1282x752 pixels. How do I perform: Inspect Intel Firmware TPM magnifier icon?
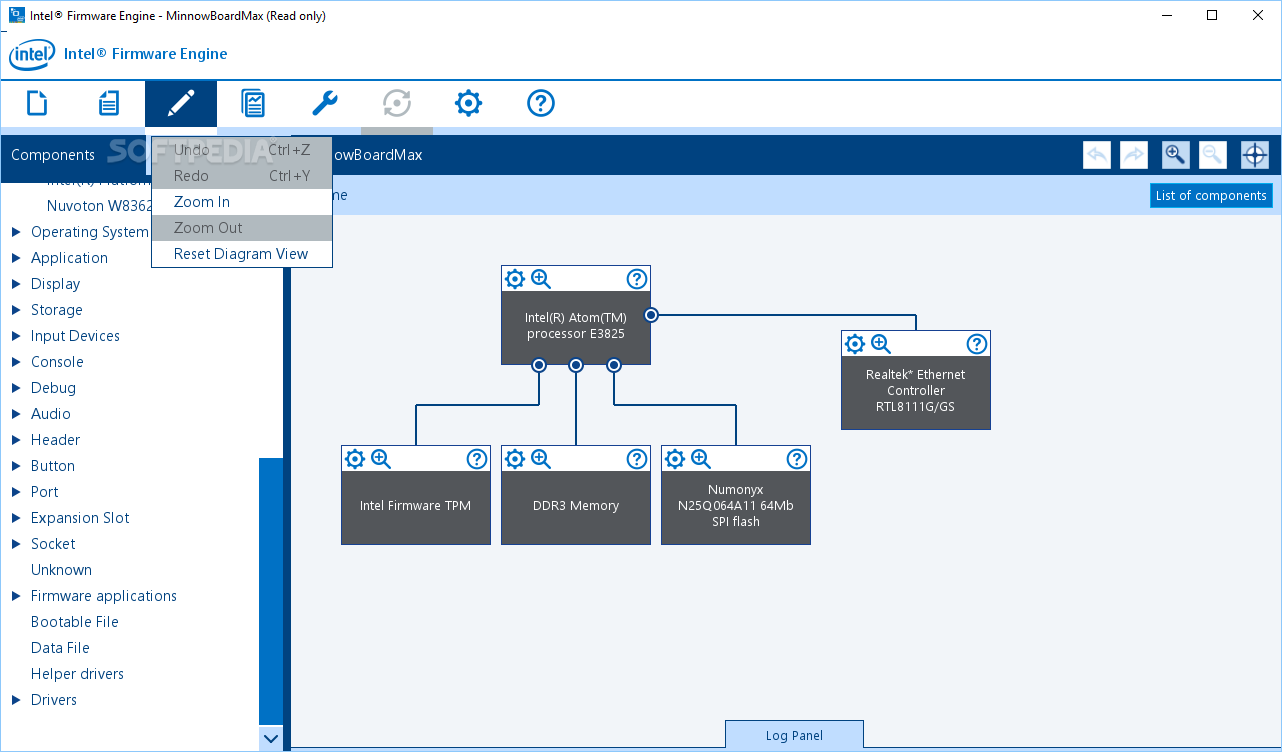(x=381, y=459)
